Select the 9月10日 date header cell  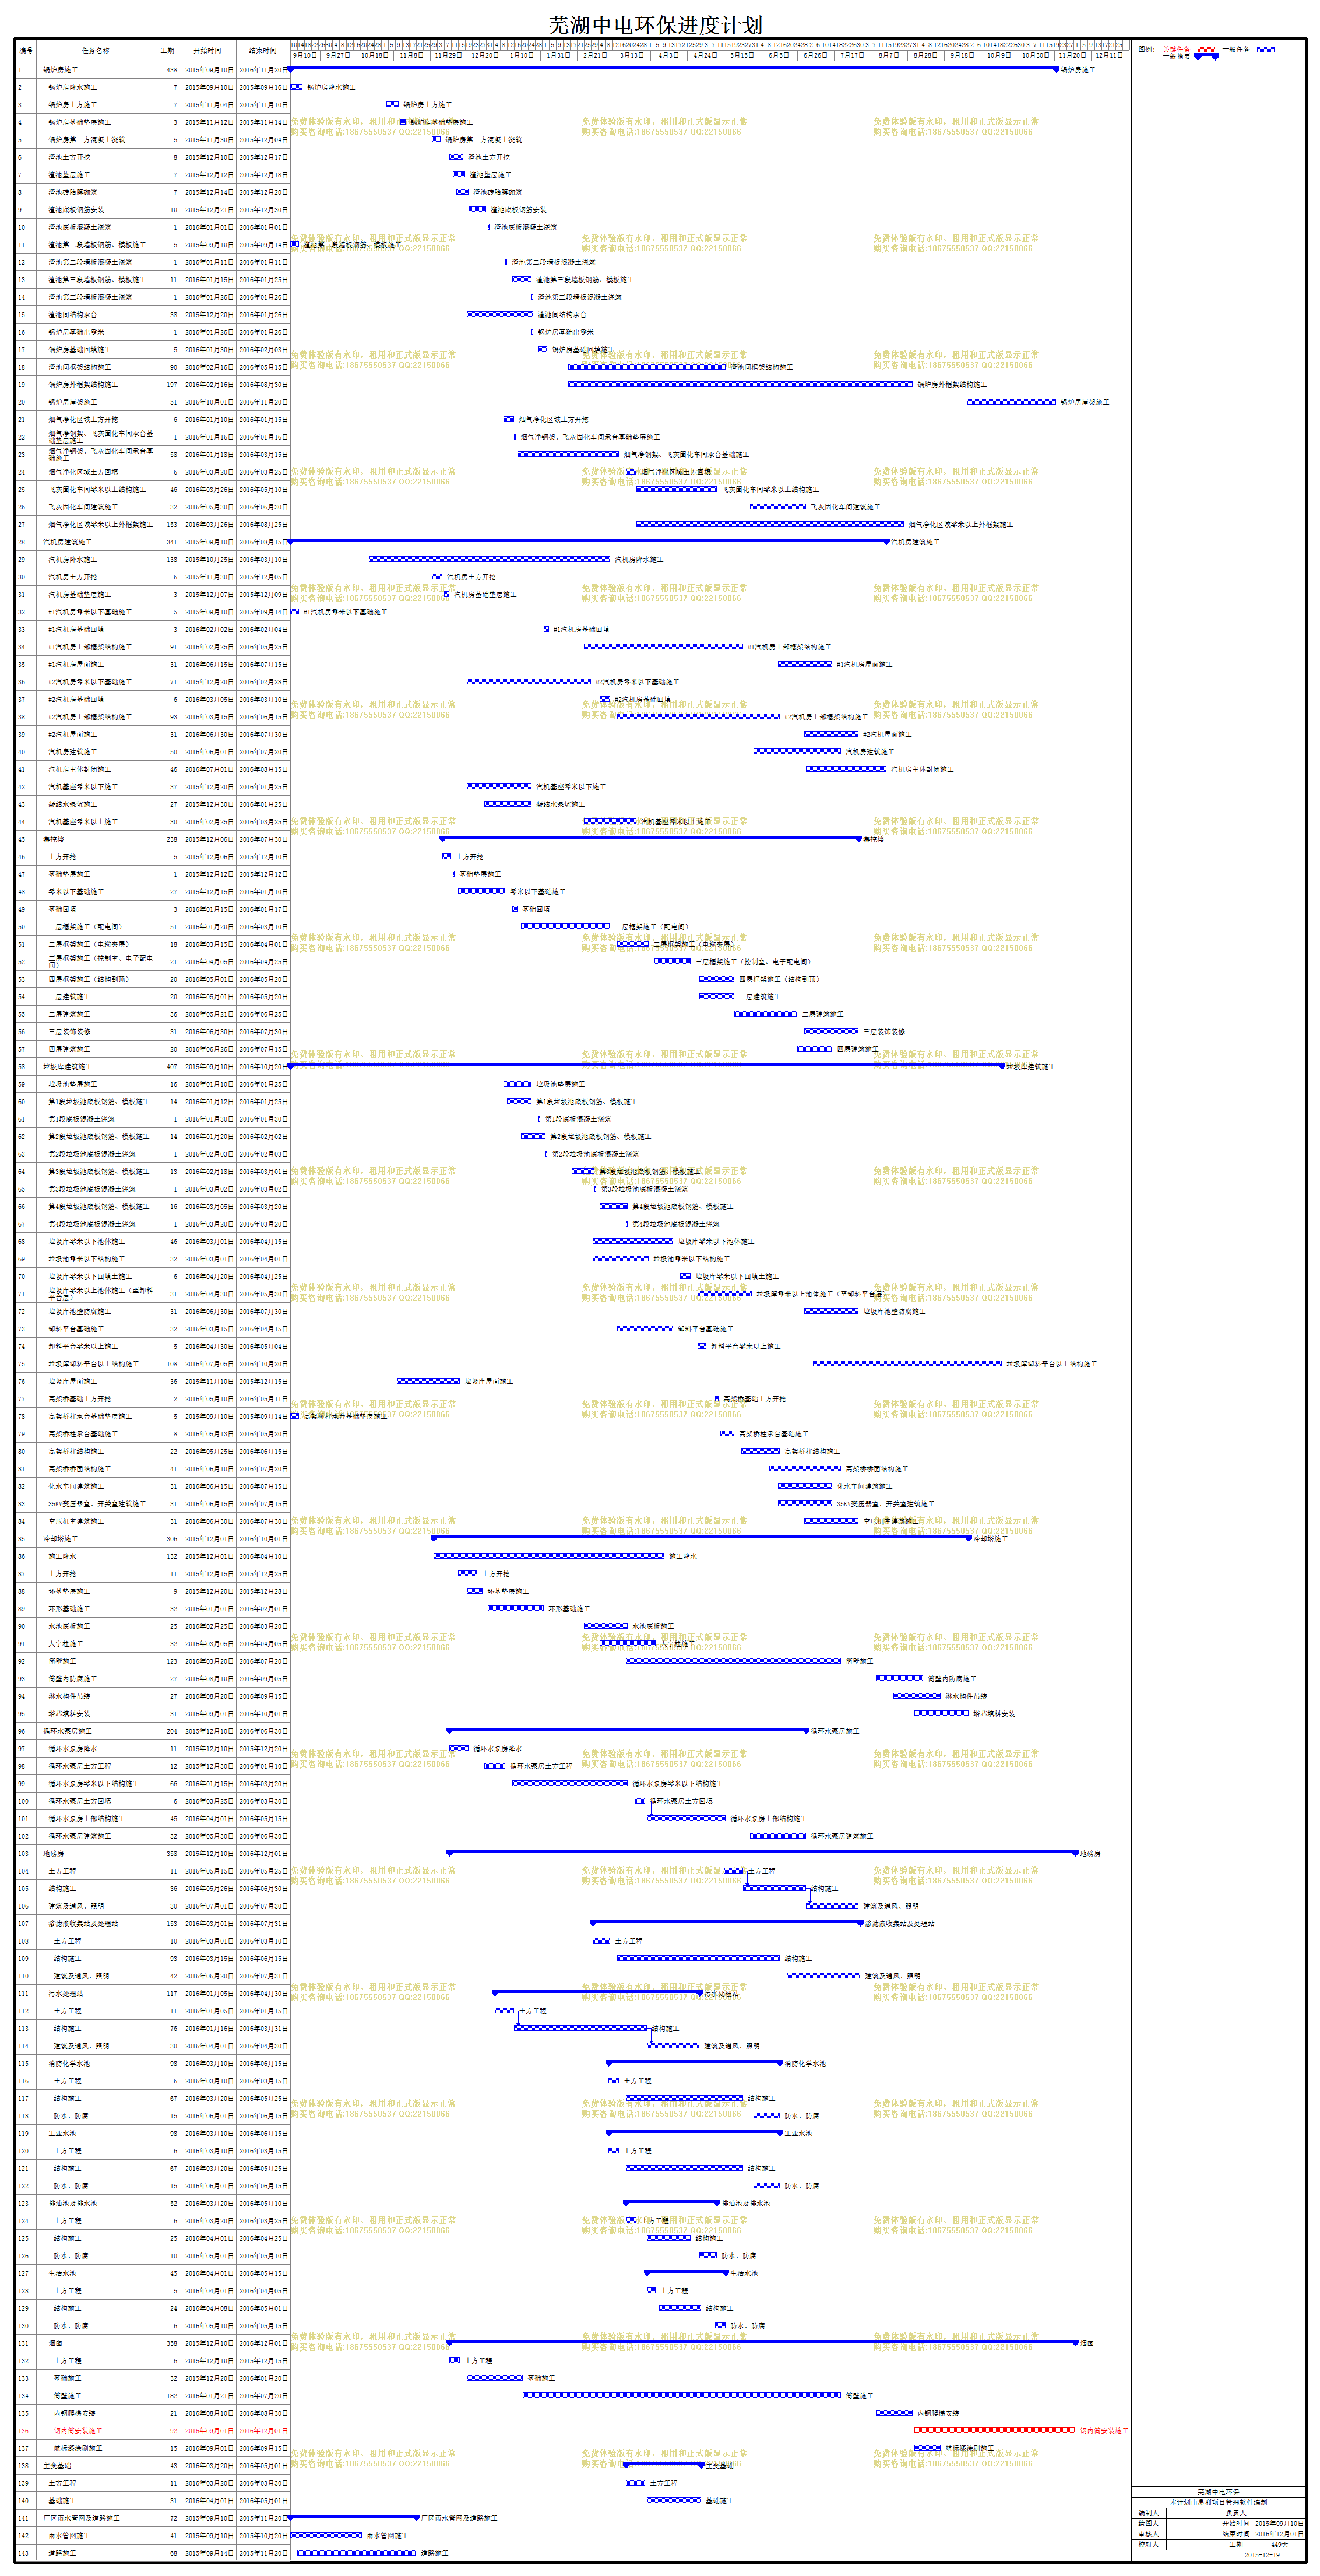304,56
